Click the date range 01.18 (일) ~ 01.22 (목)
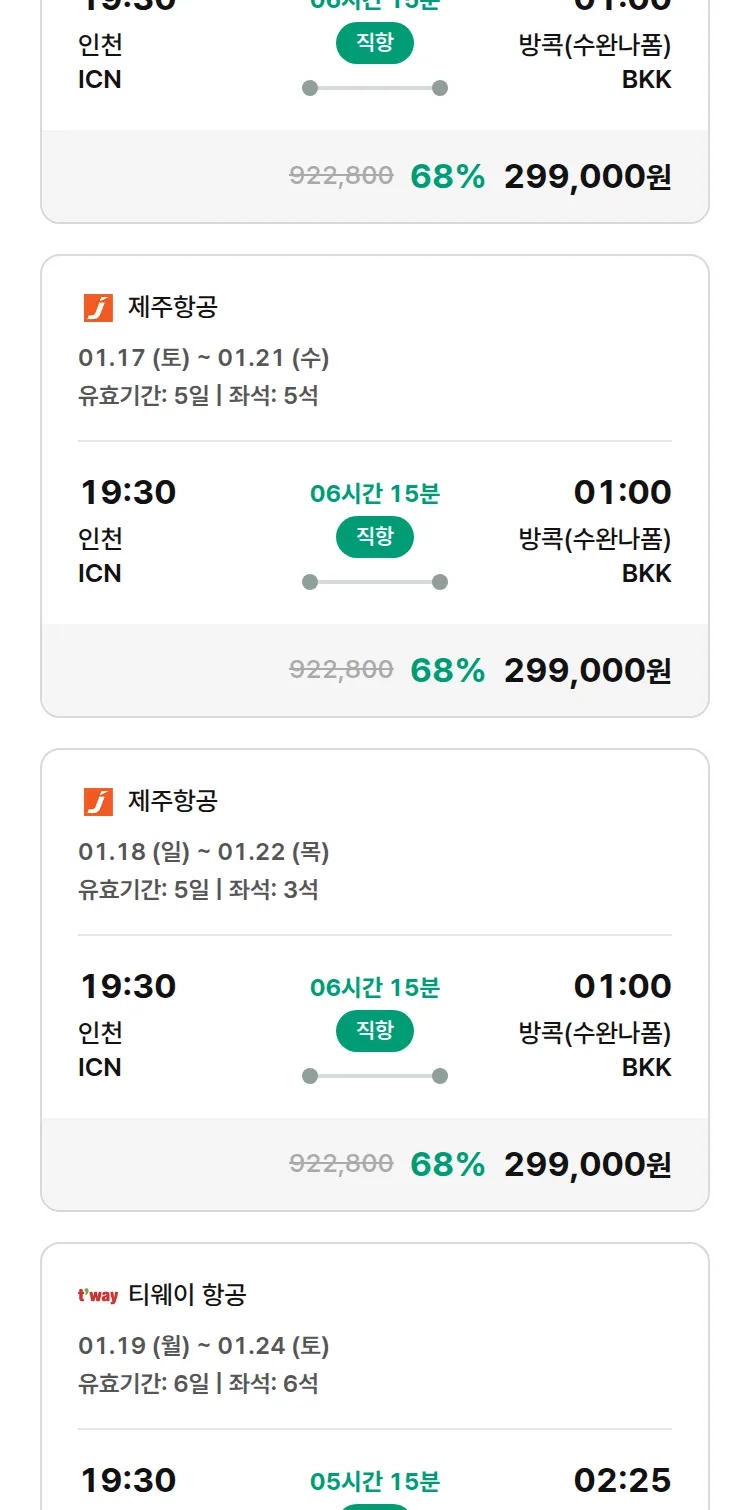Image resolution: width=750 pixels, height=1510 pixels. coord(204,852)
